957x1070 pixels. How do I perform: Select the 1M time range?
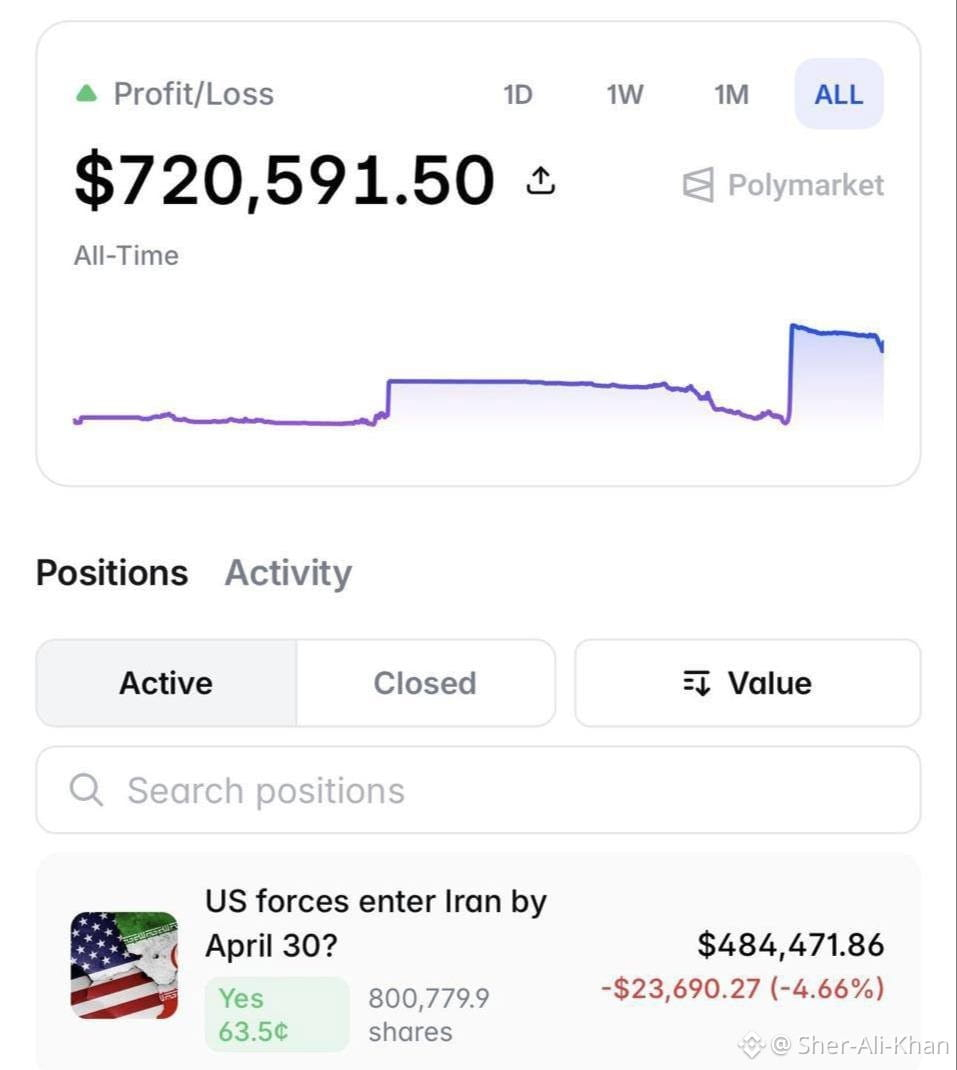(731, 94)
